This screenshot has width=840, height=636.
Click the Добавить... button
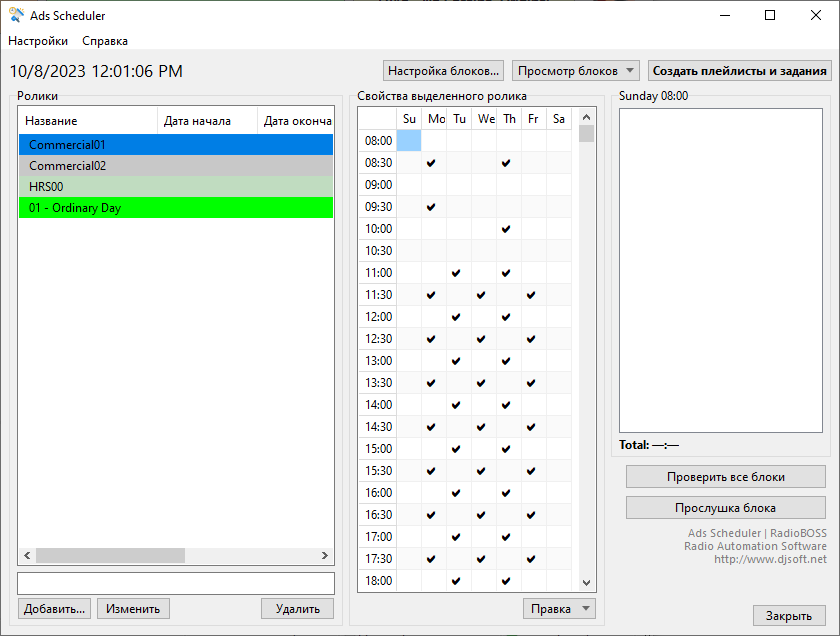coord(54,609)
